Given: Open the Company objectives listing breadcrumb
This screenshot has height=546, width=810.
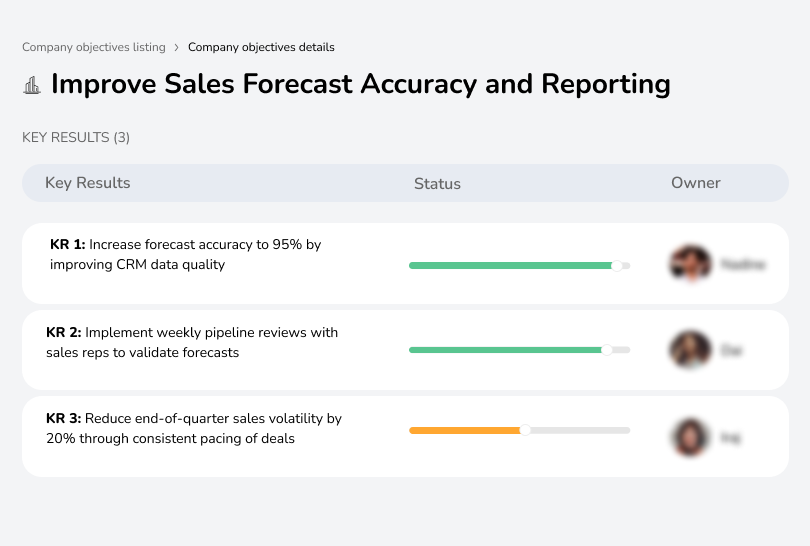Looking at the screenshot, I should pyautogui.click(x=94, y=47).
